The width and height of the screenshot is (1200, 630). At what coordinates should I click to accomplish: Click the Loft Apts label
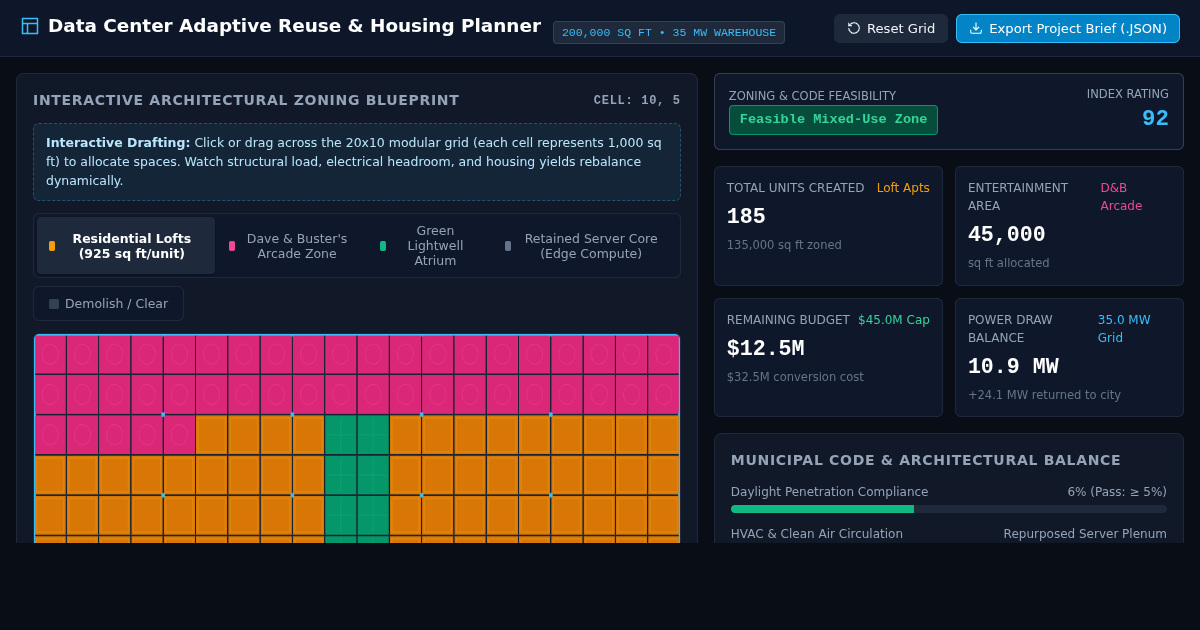coord(903,188)
